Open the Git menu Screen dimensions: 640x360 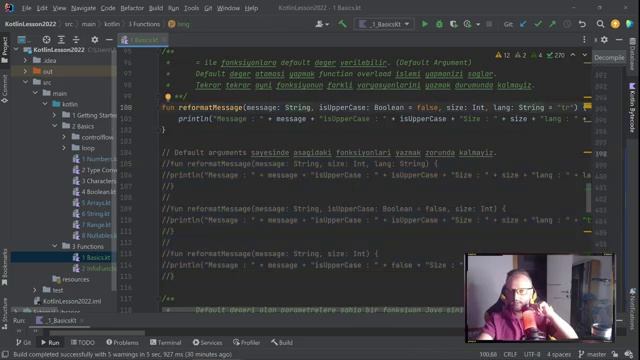coord(208,8)
